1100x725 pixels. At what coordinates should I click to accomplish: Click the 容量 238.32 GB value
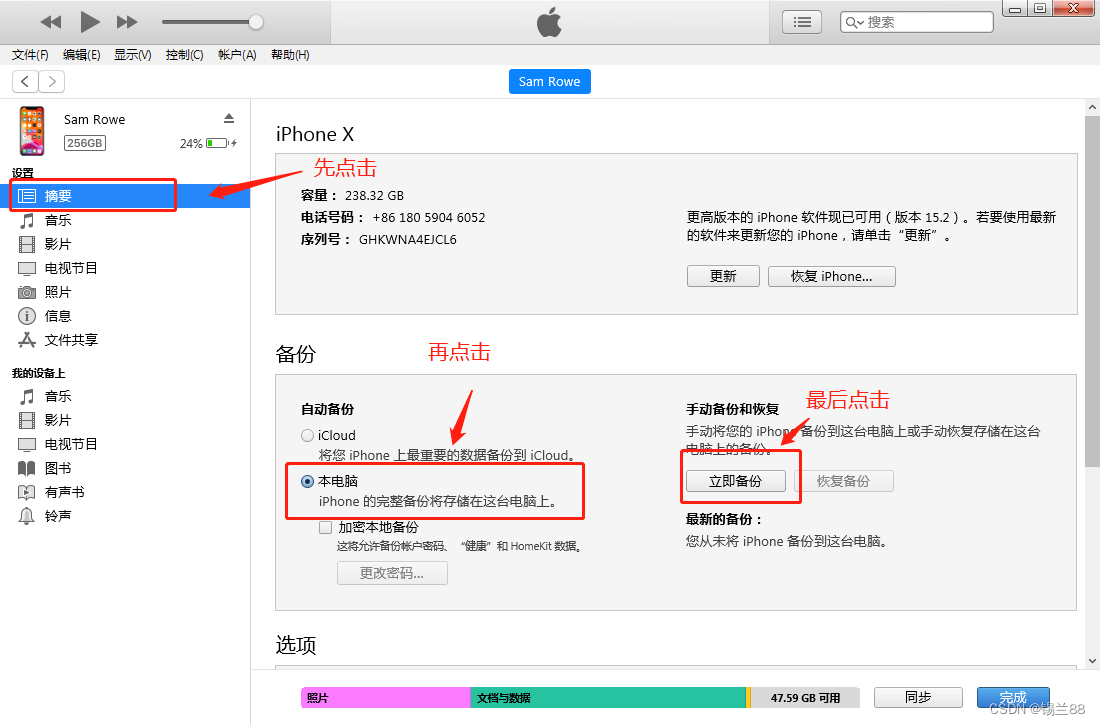click(374, 196)
